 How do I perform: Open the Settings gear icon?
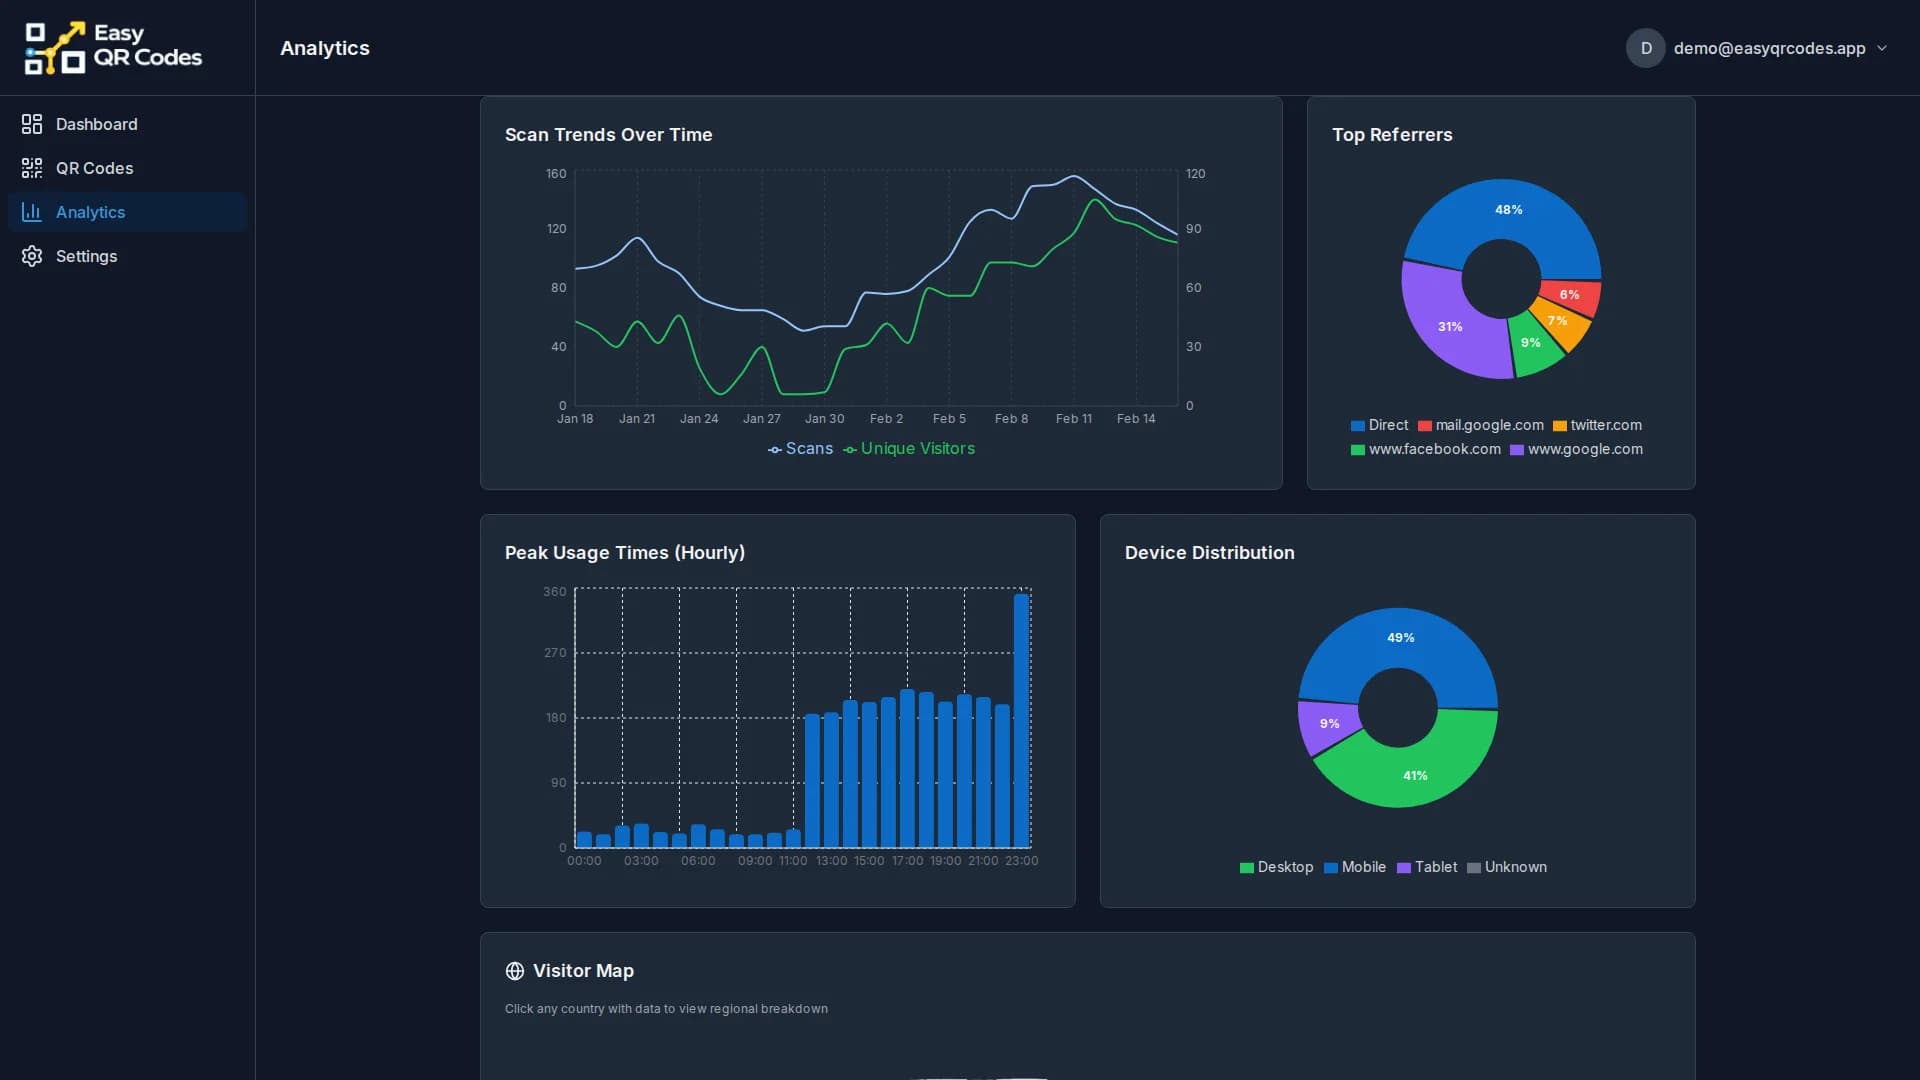coord(32,256)
